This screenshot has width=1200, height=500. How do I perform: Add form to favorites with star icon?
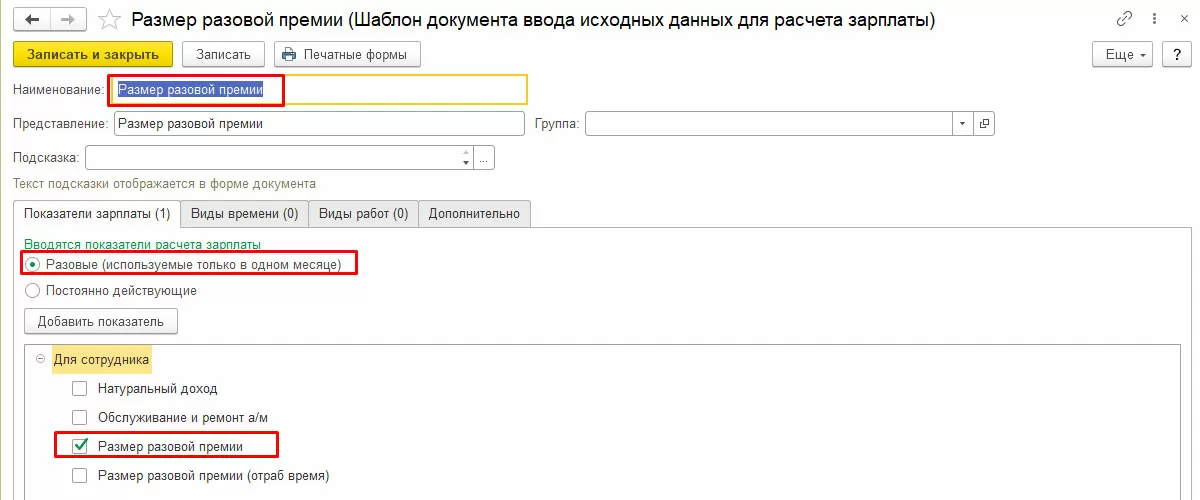112,20
